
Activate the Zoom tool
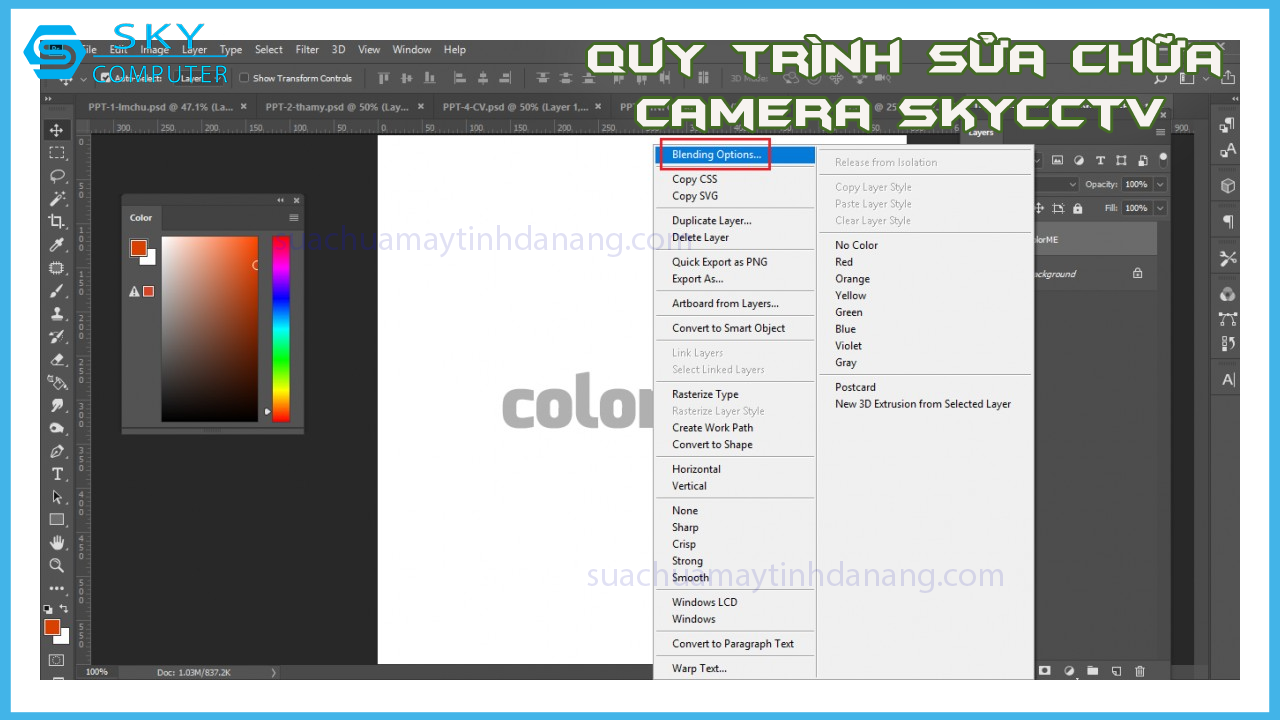click(x=57, y=565)
